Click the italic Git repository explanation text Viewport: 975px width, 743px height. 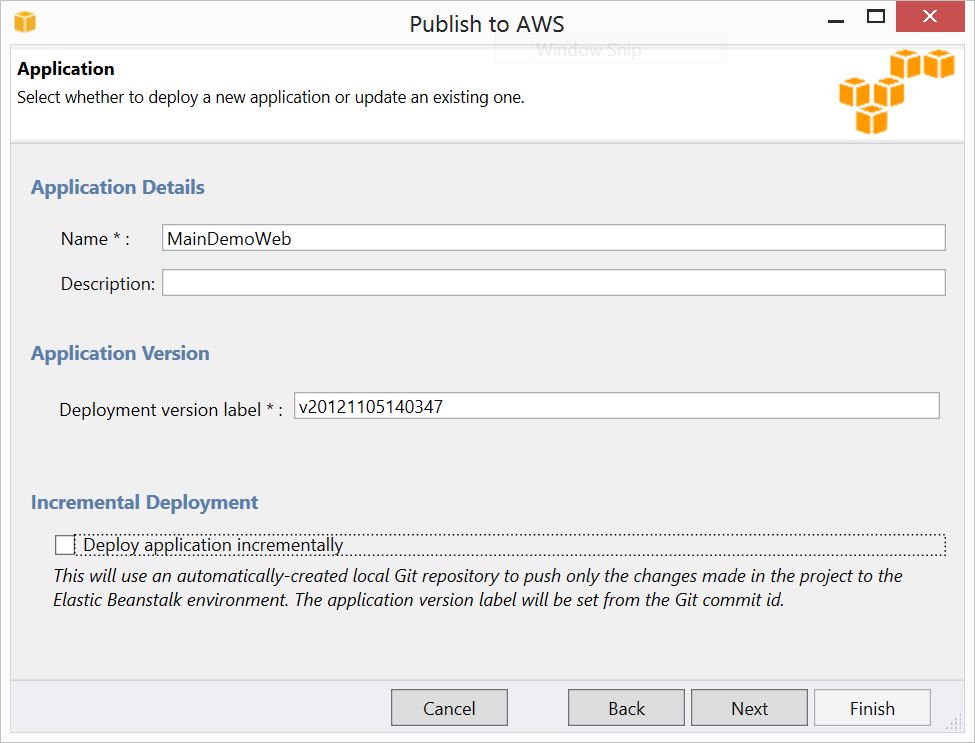click(x=478, y=588)
